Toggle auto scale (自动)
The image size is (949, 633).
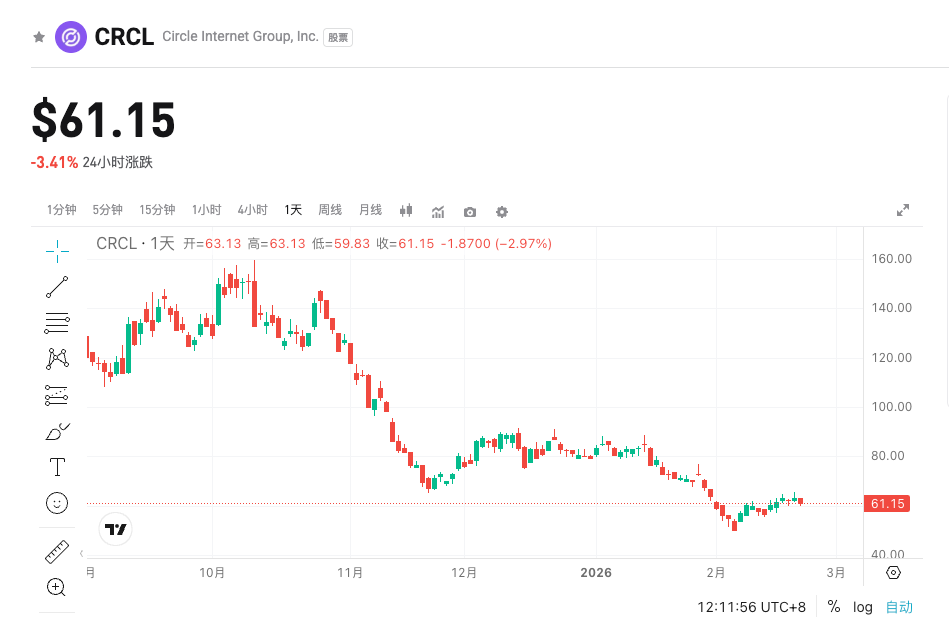pos(899,607)
